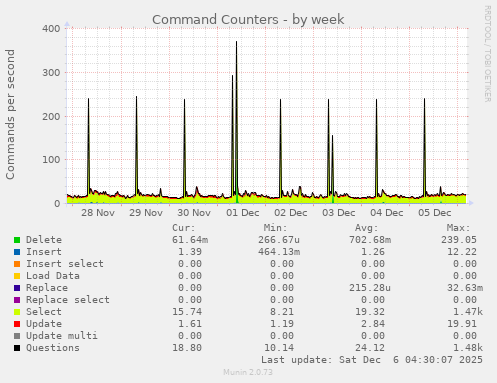Click the '02 Dec' x-axis label
Viewport: 497px width, 383px height.
click(x=291, y=213)
